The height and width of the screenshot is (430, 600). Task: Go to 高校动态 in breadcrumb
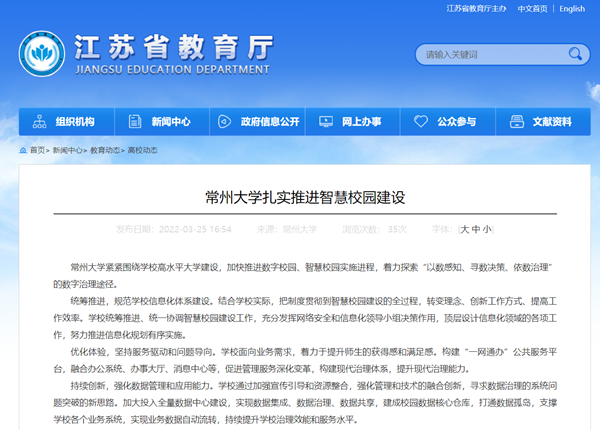coord(141,150)
